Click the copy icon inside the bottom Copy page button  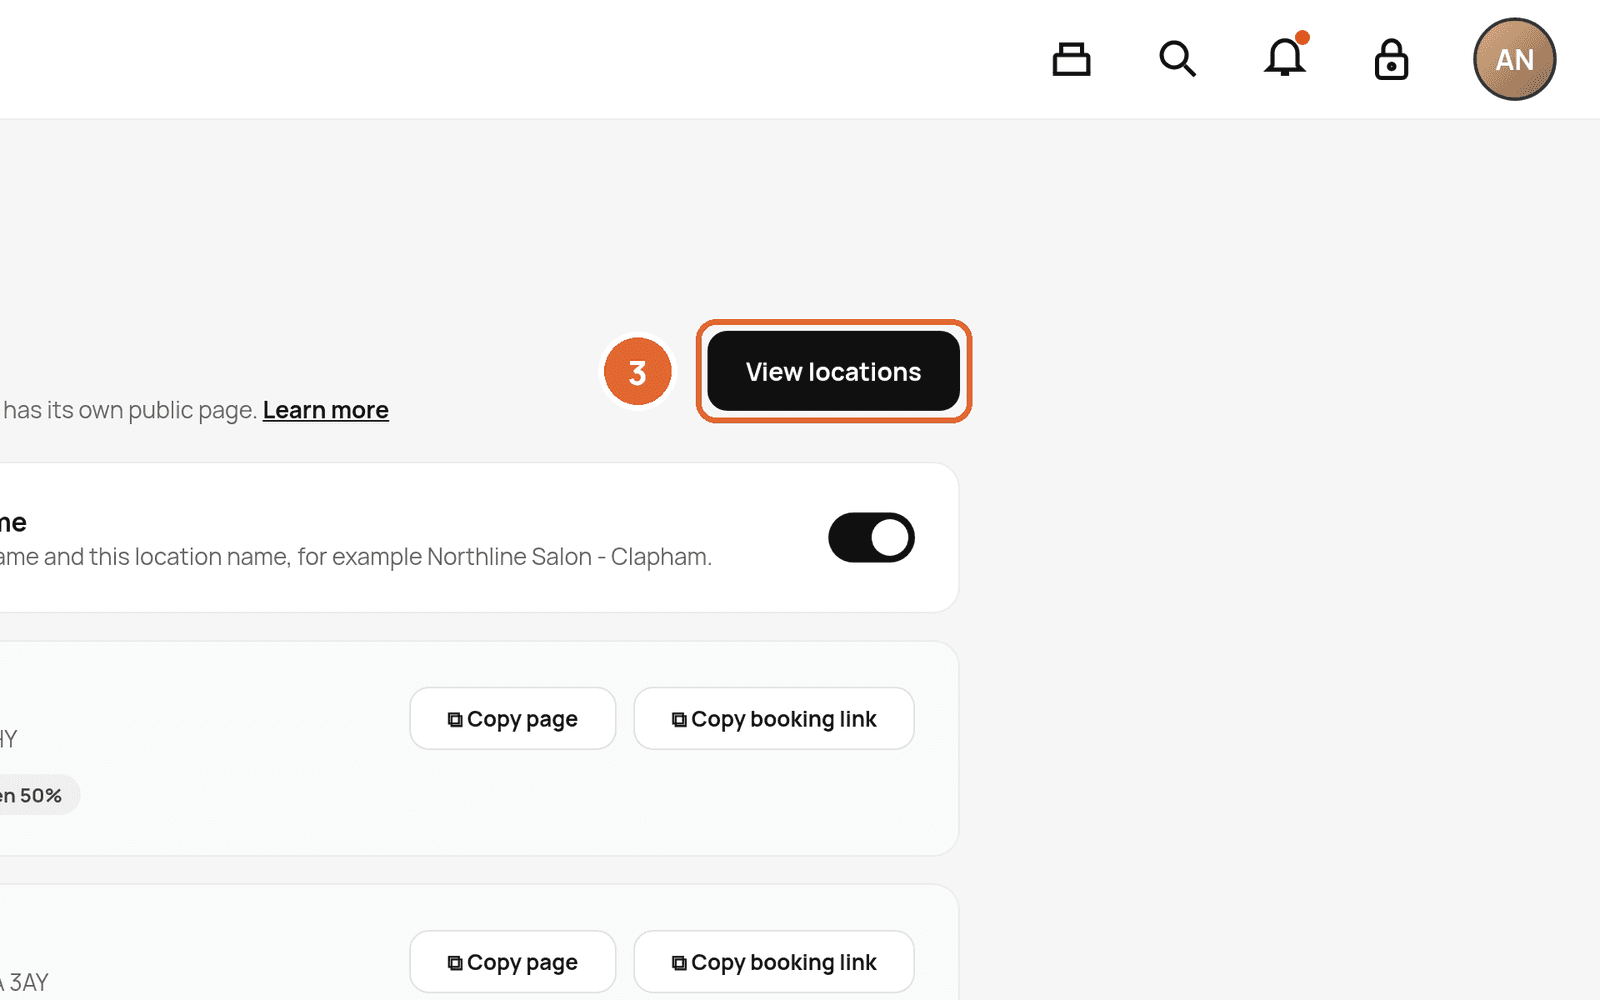(x=455, y=963)
